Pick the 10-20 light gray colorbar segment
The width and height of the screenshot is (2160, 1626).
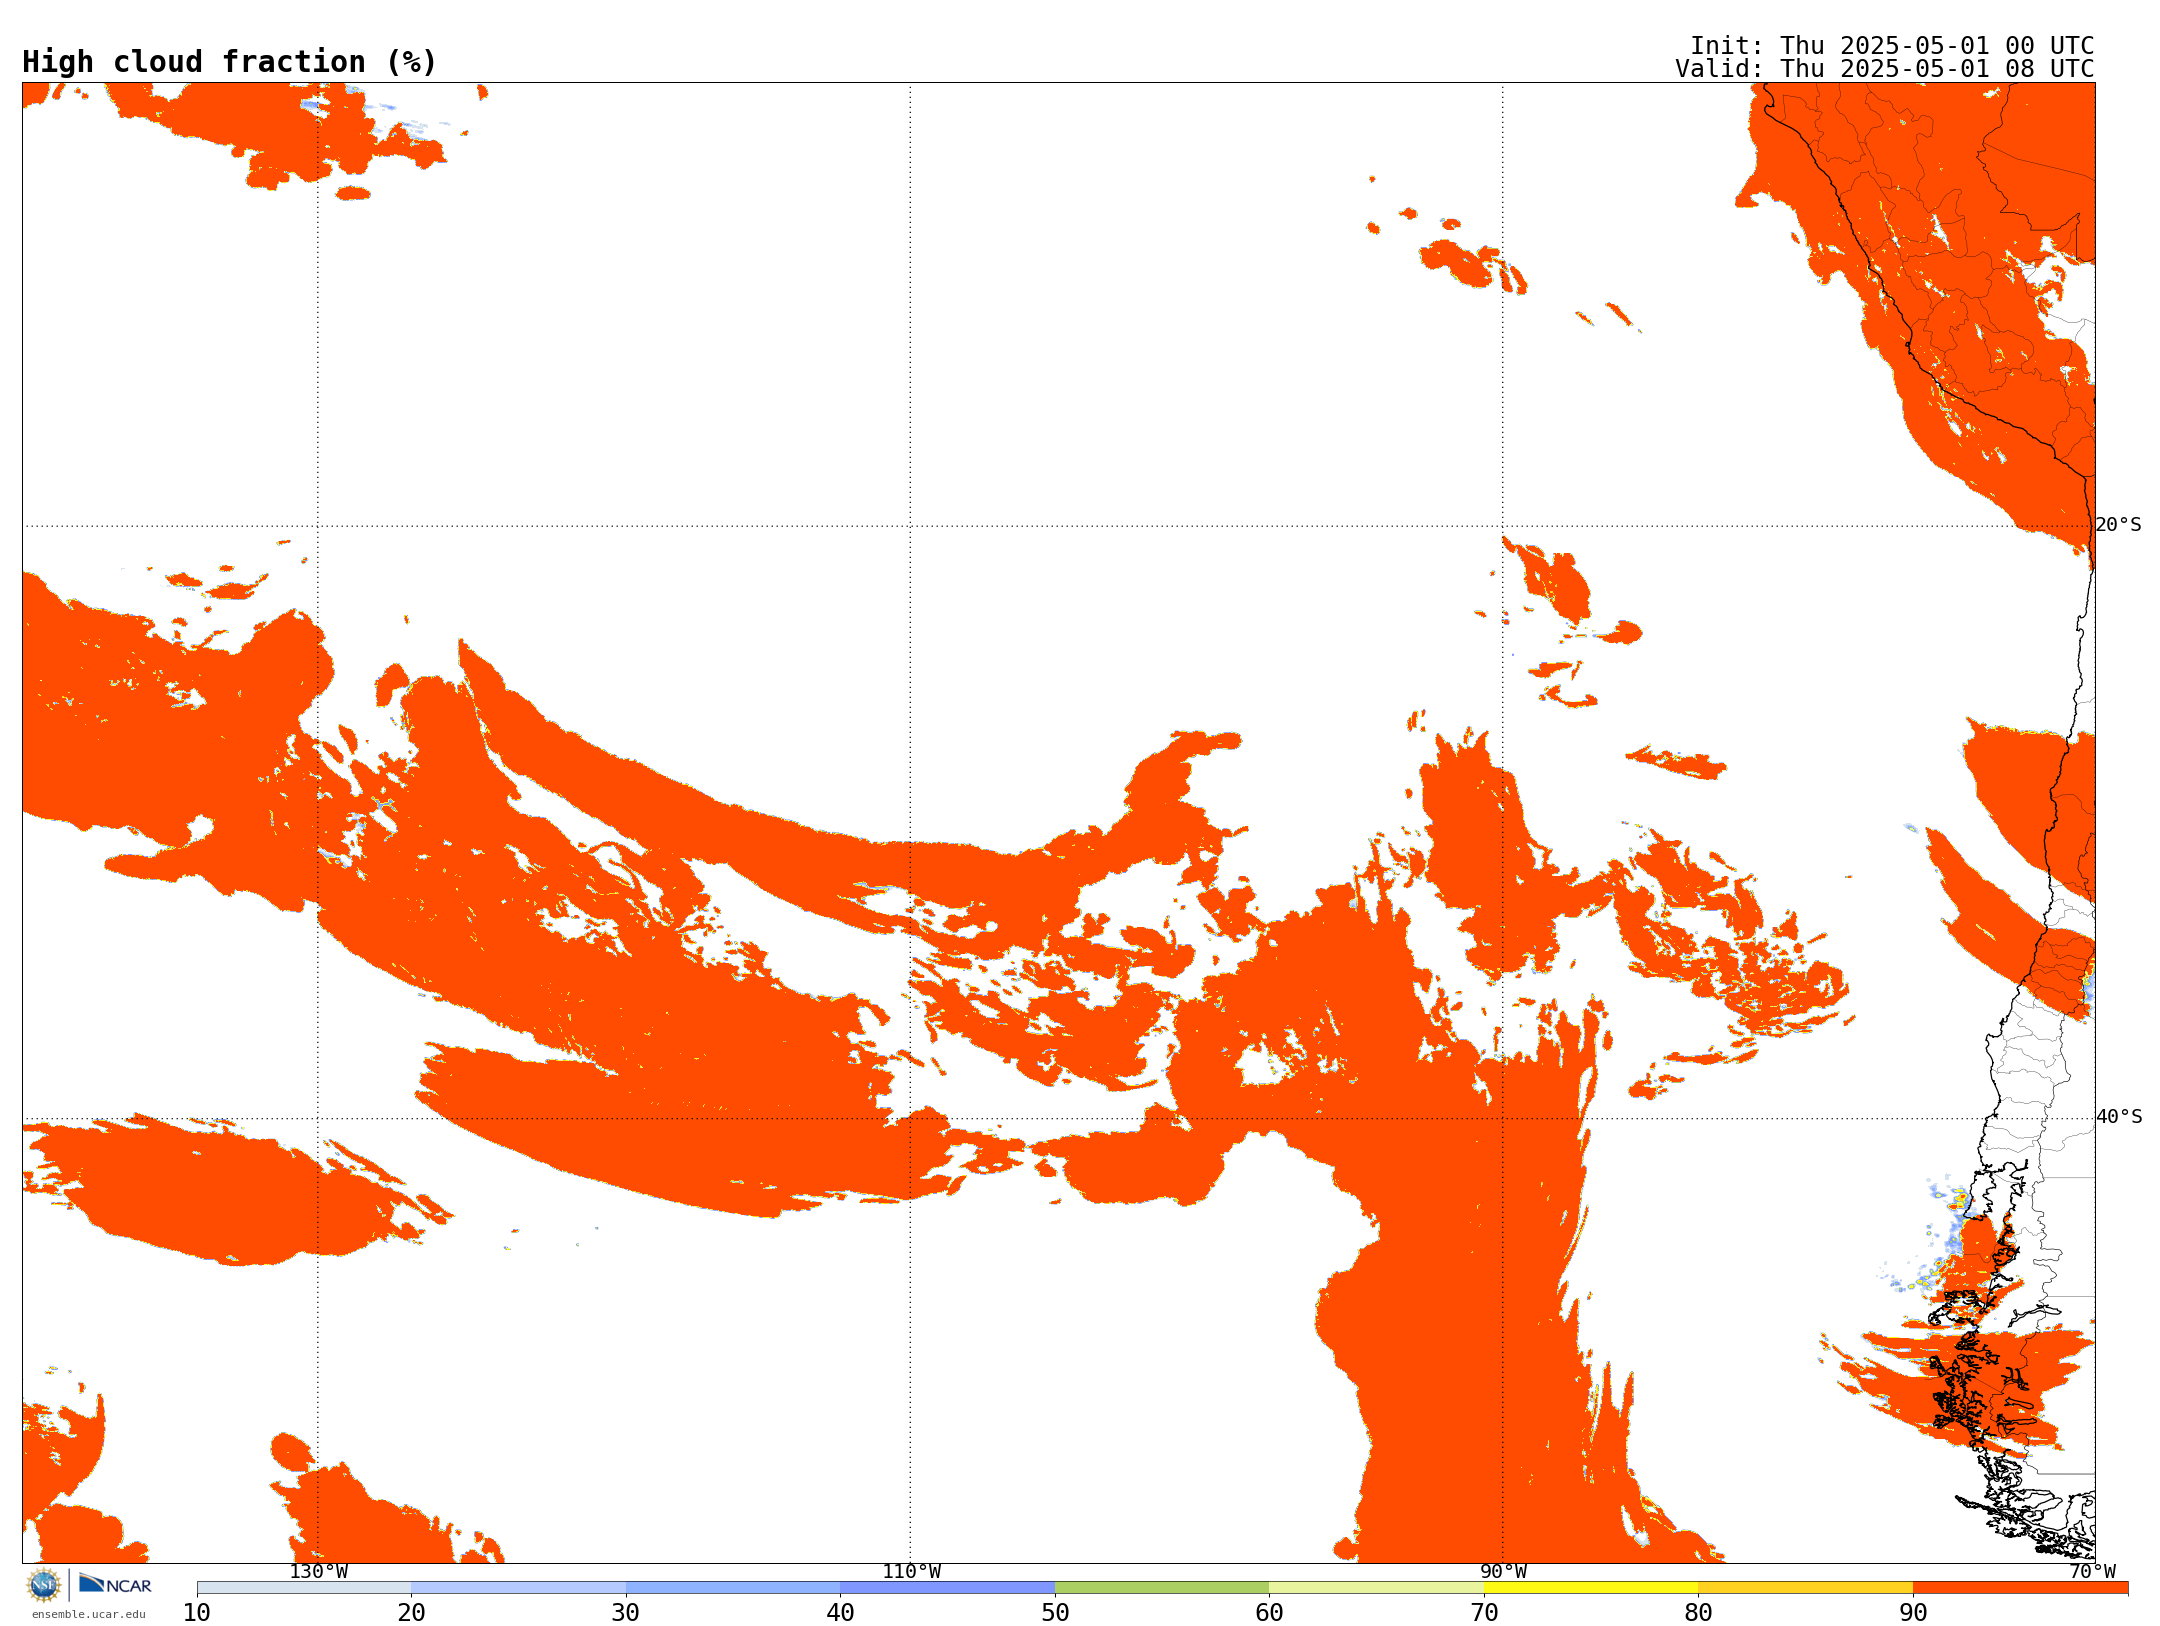click(304, 1588)
